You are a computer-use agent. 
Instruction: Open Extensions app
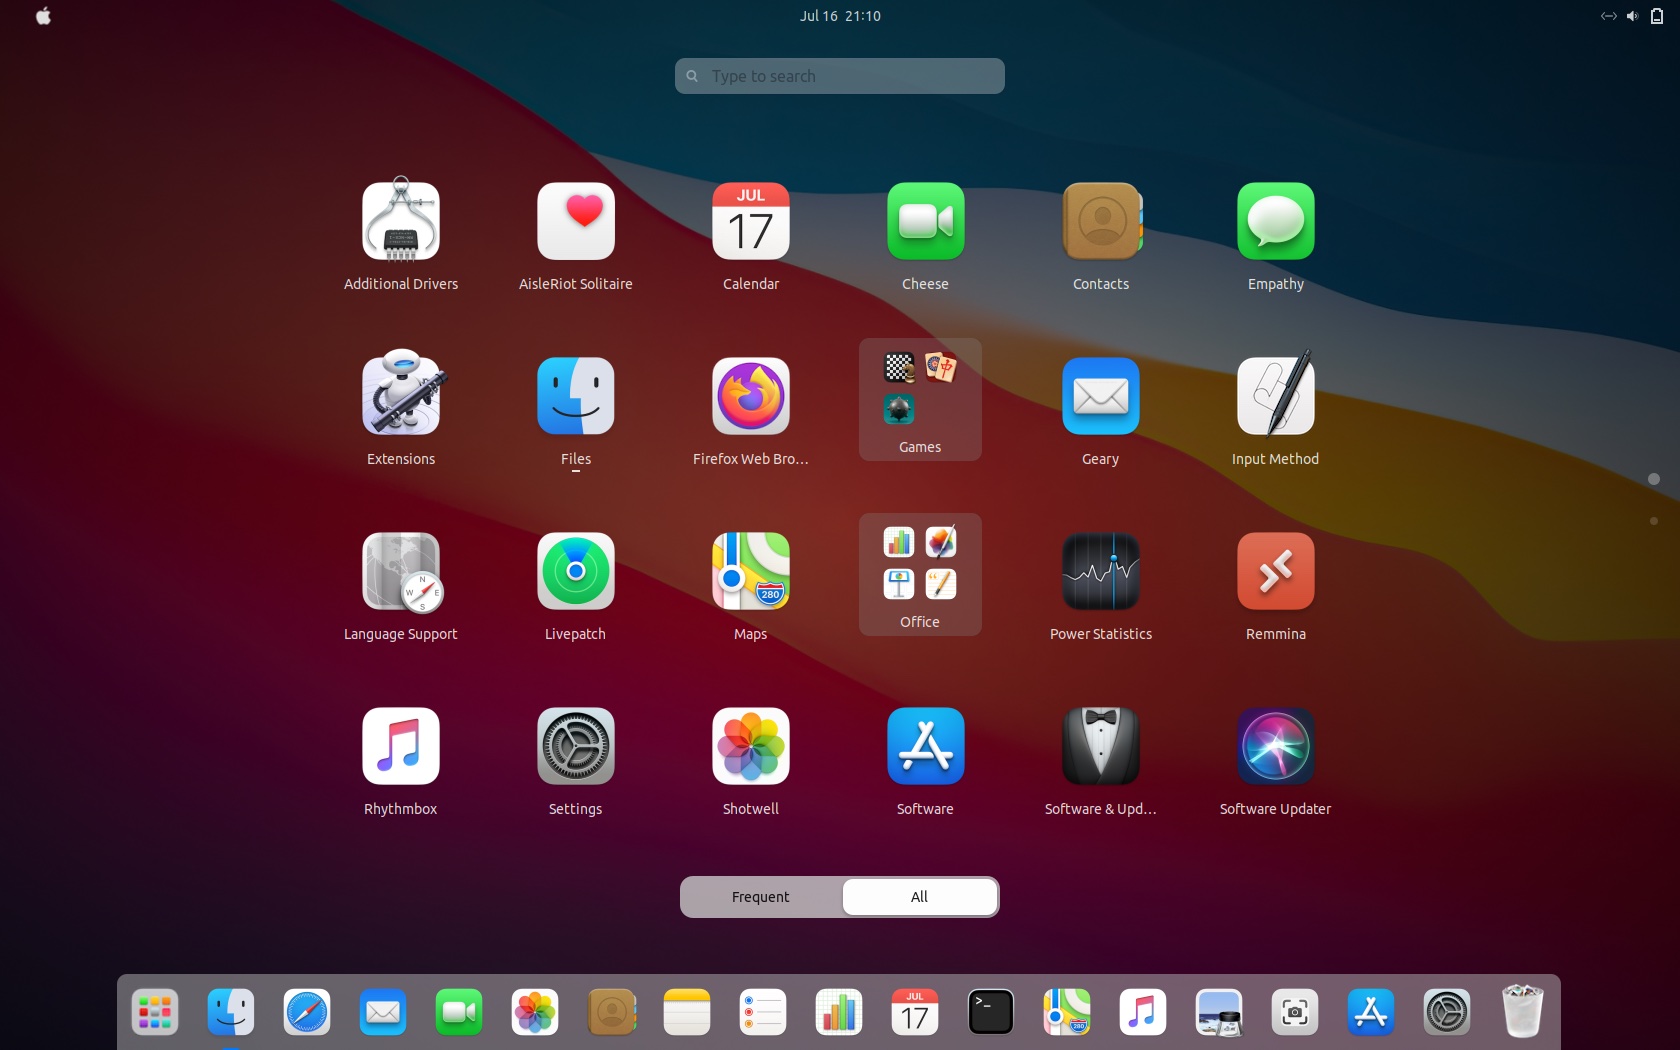(x=401, y=394)
